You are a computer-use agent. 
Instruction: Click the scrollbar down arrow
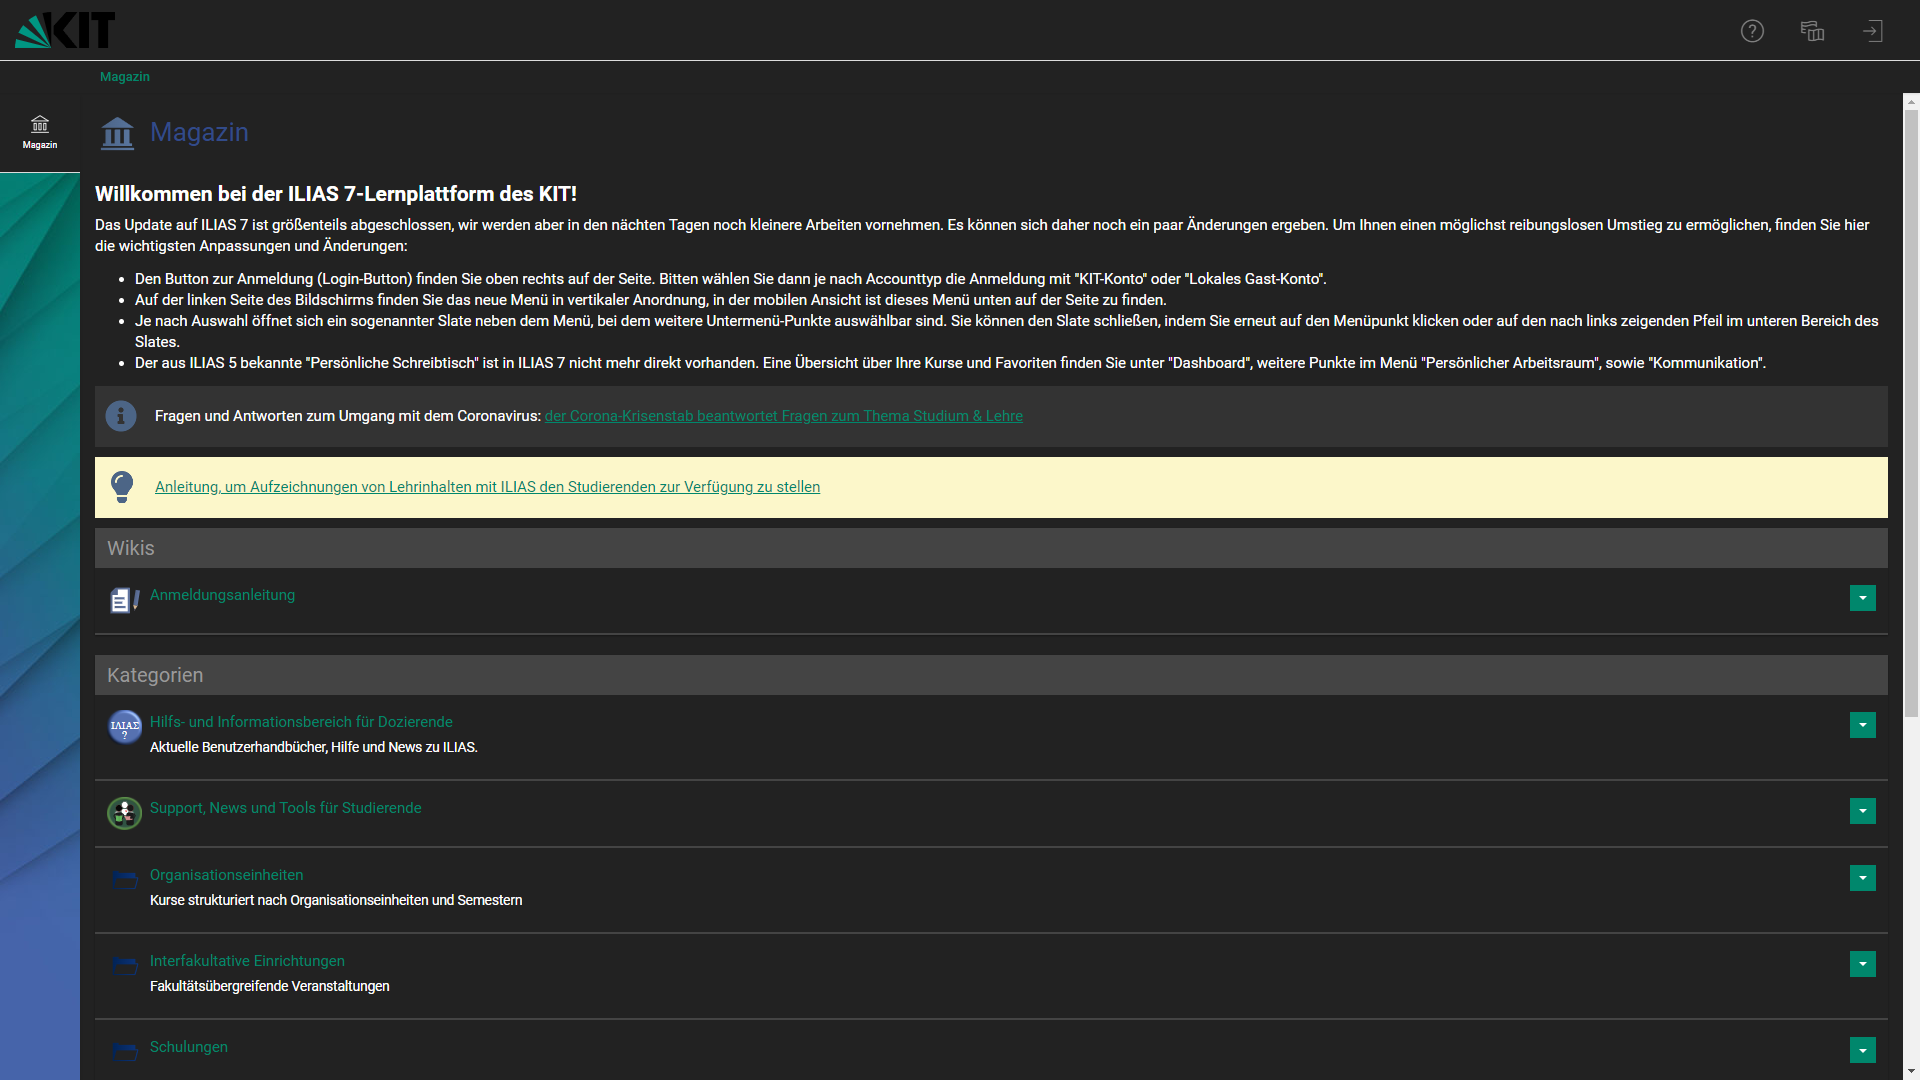click(1911, 1071)
